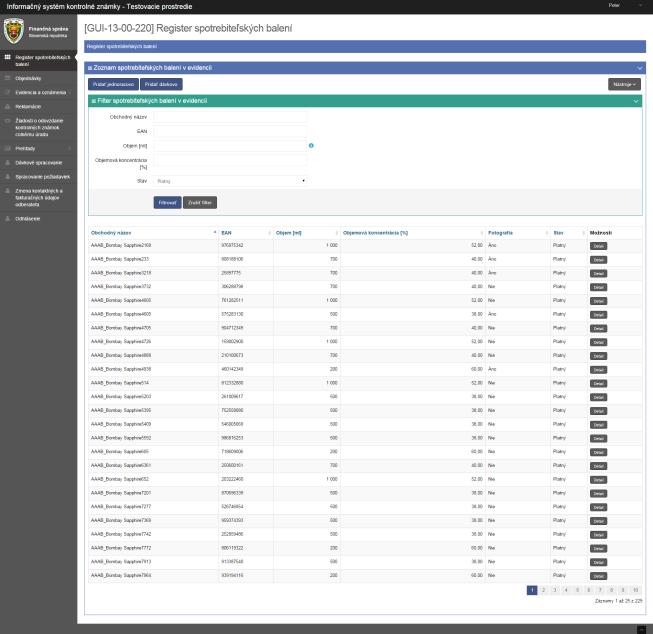
Task: Click the Pridať jednorazovo button
Action: pos(113,84)
